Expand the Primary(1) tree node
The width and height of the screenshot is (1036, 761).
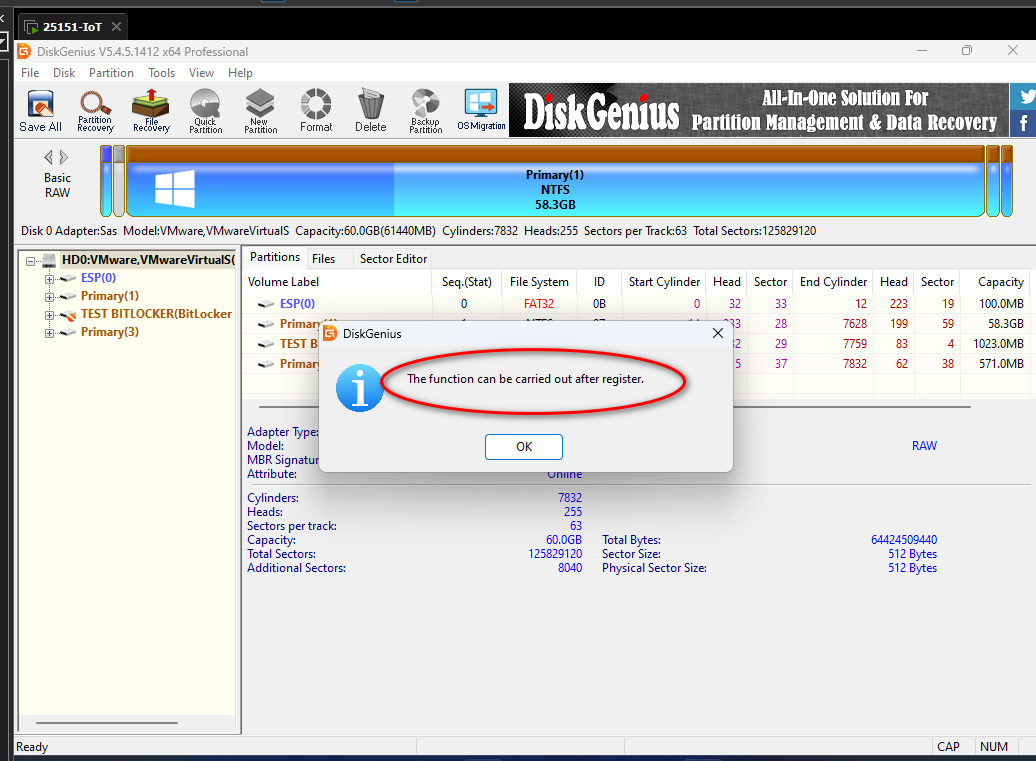click(49, 297)
